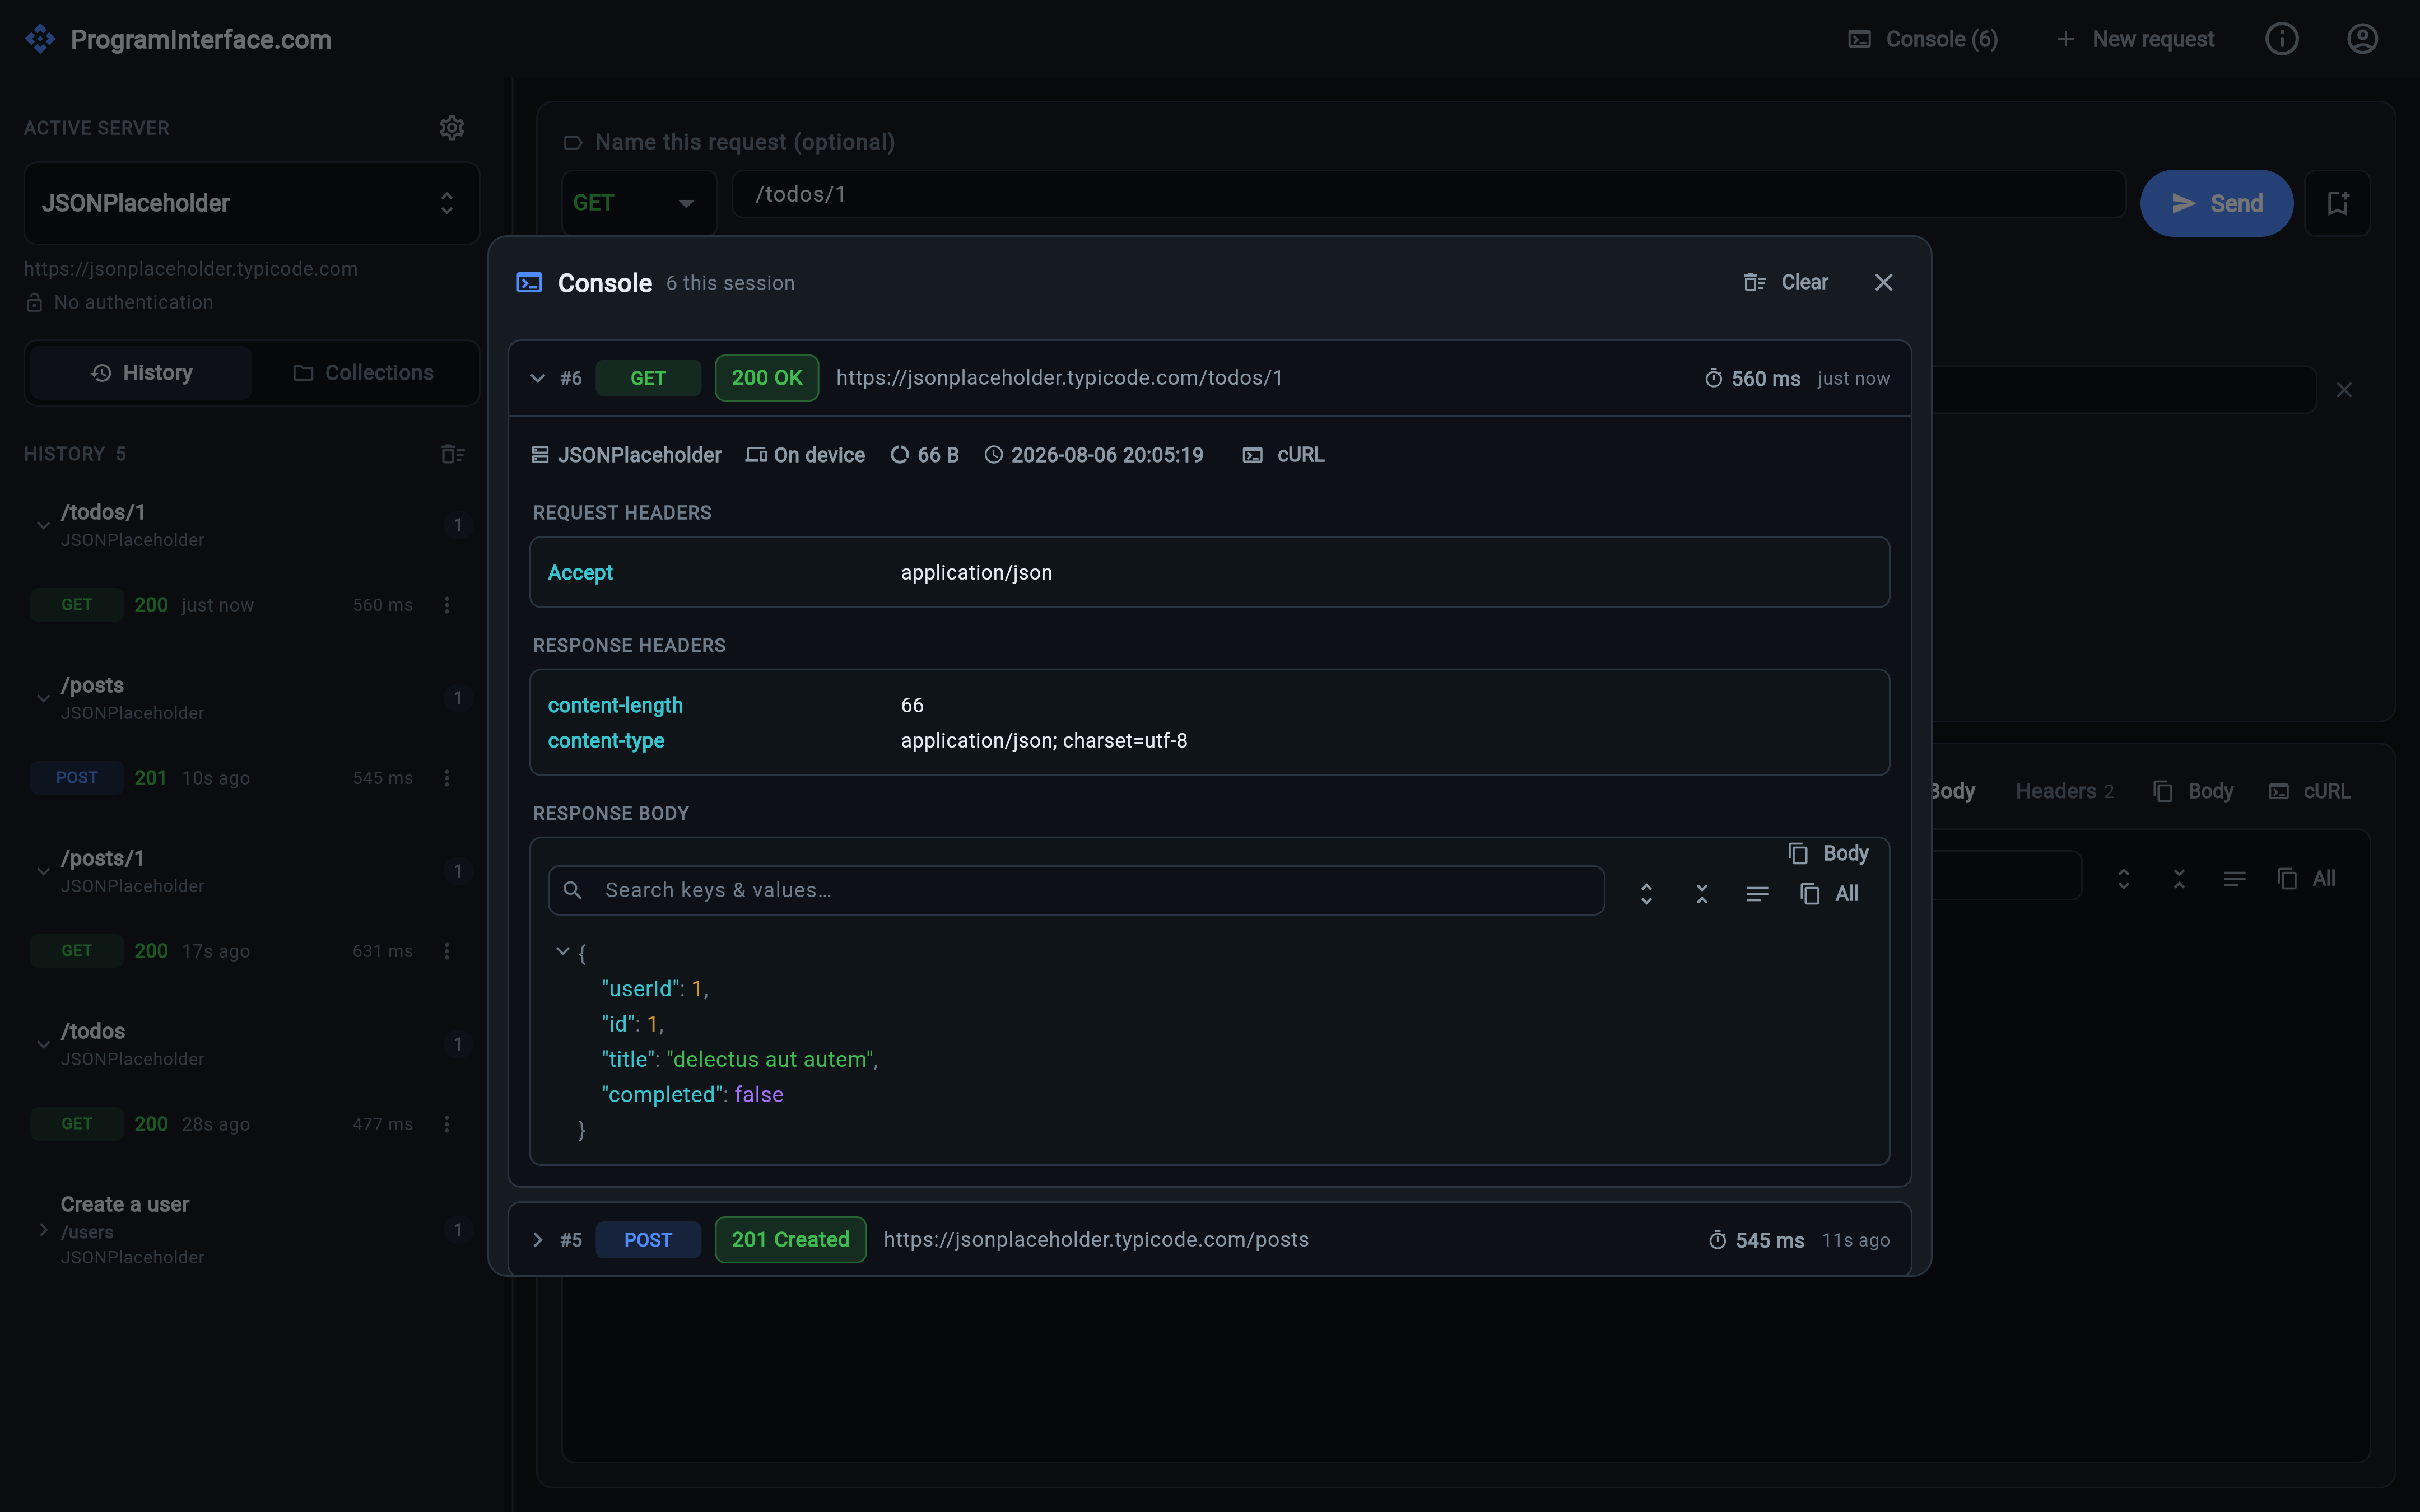Click the 560 ms duration of #6

[1752, 379]
